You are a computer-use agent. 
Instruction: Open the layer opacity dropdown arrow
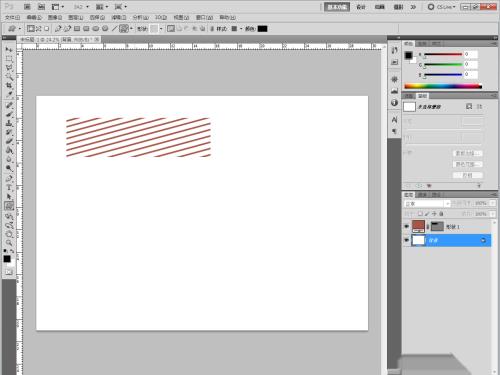(493, 203)
